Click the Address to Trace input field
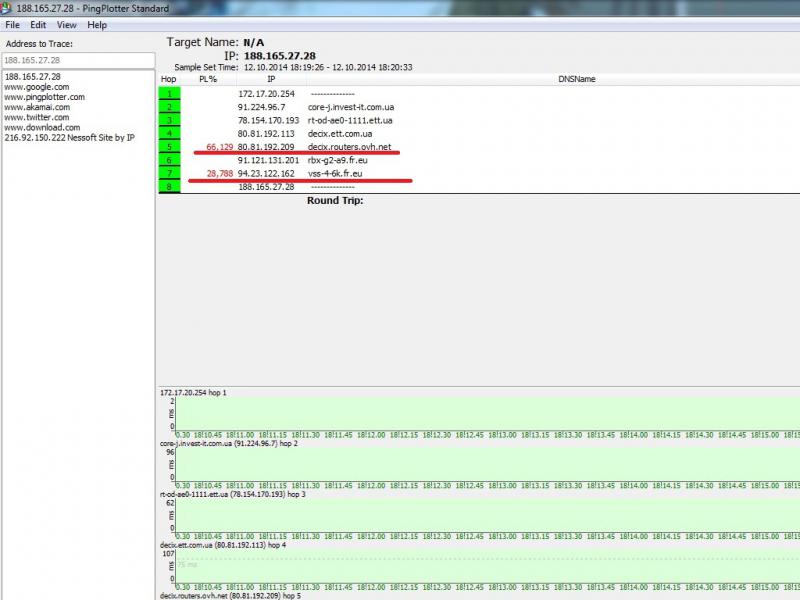The height and width of the screenshot is (600, 800). point(78,60)
